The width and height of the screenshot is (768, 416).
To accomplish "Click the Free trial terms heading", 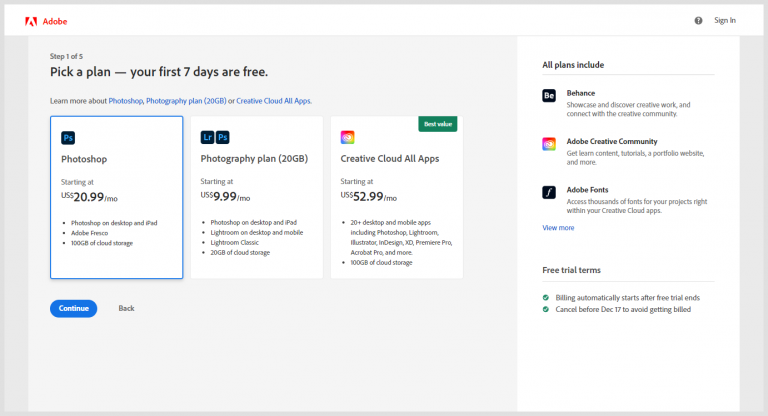I will 572,270.
